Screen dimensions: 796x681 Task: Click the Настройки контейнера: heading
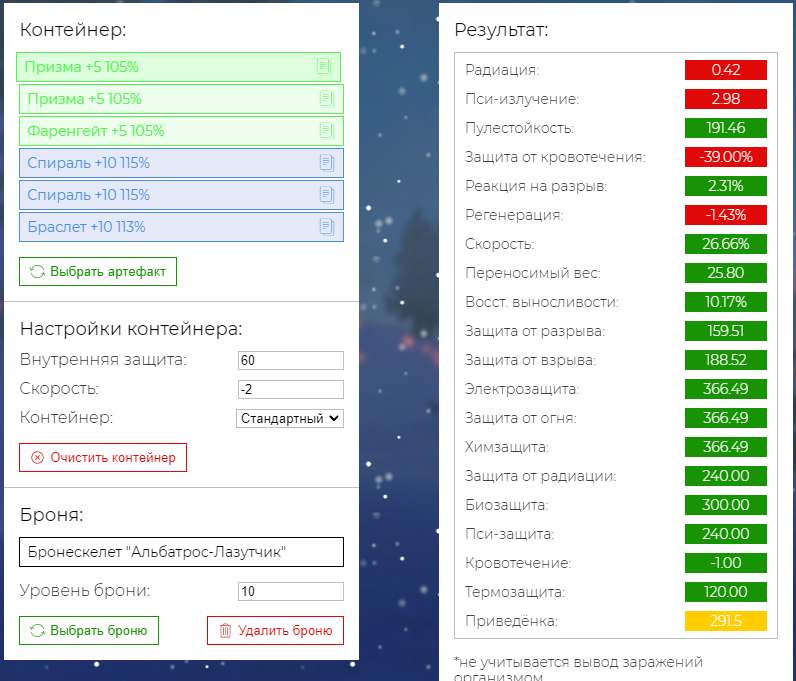tap(131, 329)
